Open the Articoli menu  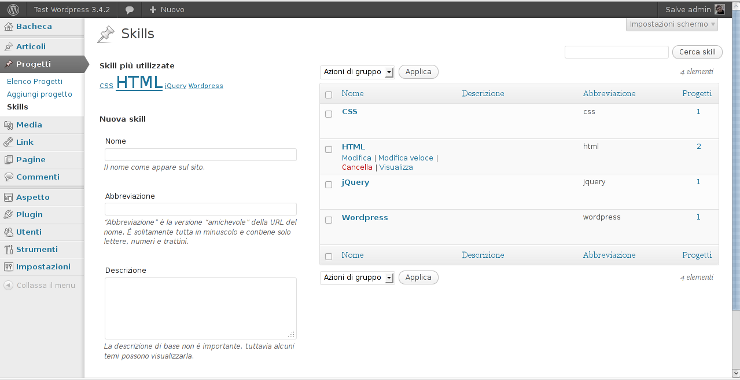pyautogui.click(x=31, y=47)
